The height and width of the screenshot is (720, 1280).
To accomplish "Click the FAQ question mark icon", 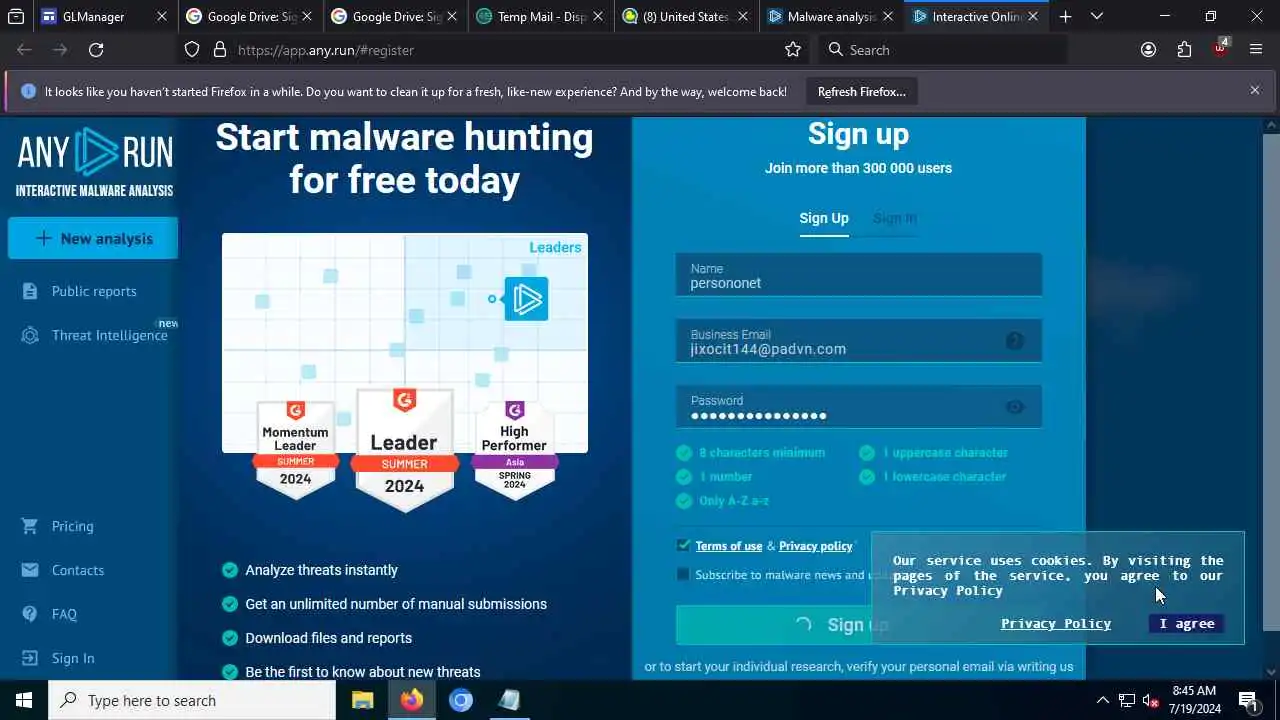I will tap(30, 614).
